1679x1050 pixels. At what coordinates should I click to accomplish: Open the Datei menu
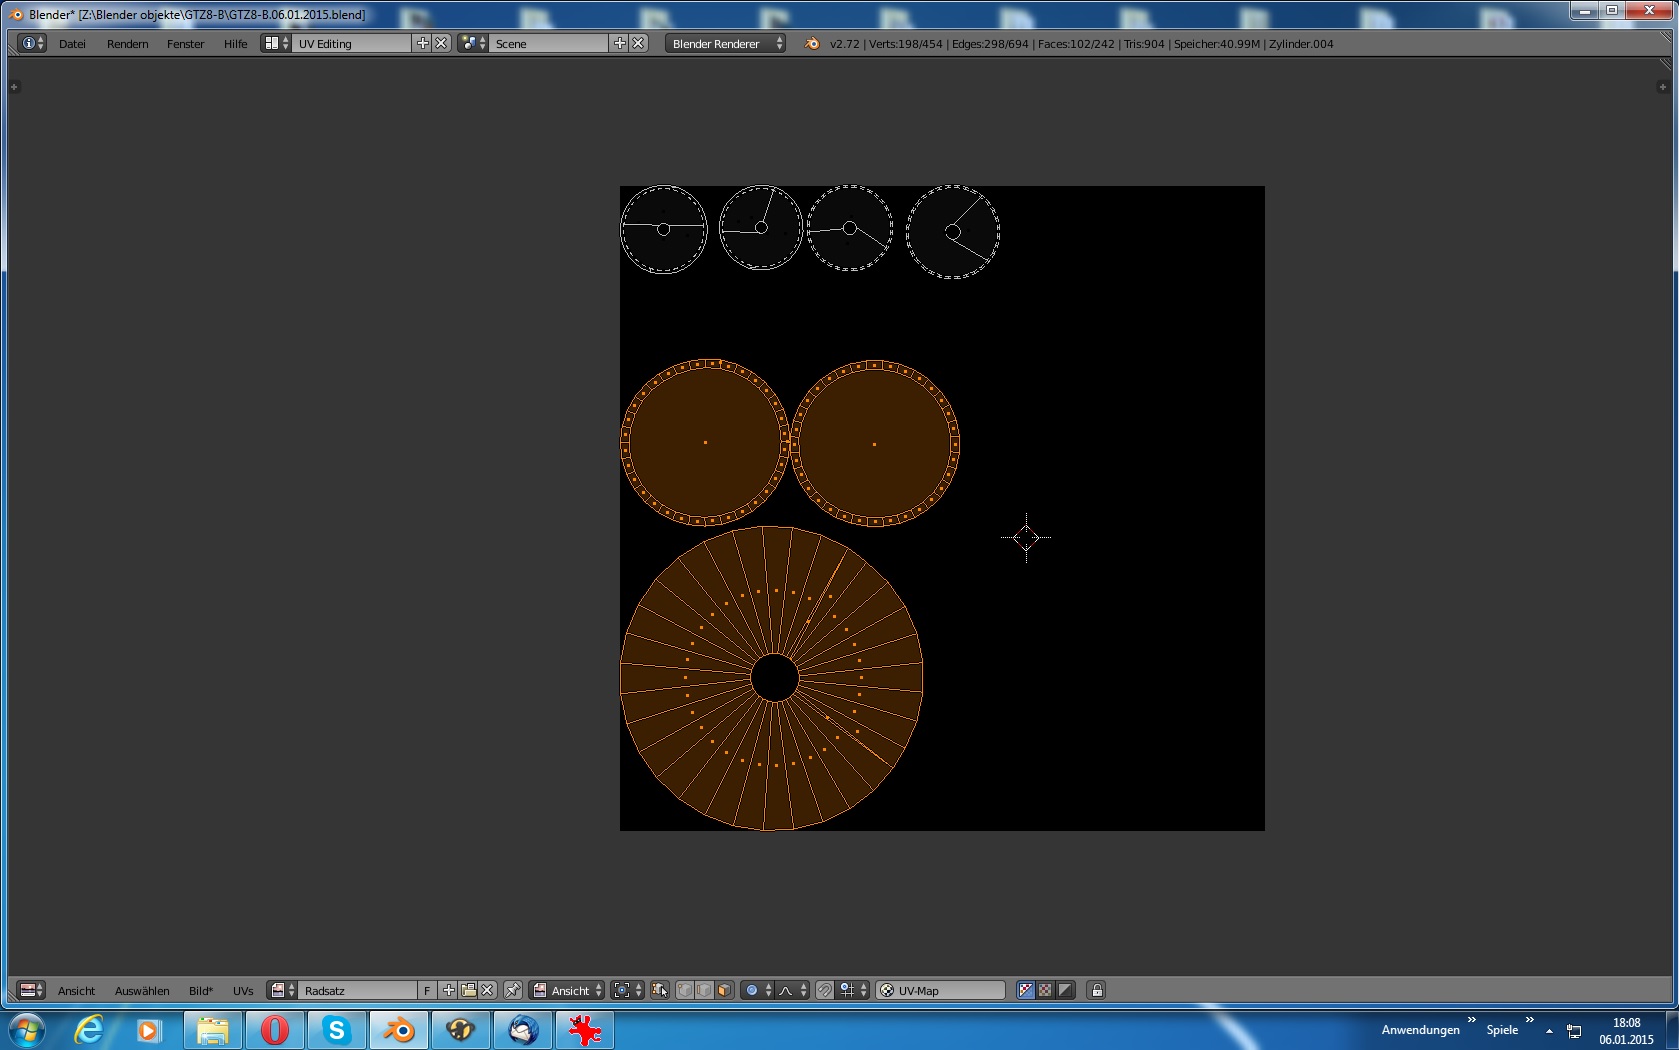click(x=72, y=44)
